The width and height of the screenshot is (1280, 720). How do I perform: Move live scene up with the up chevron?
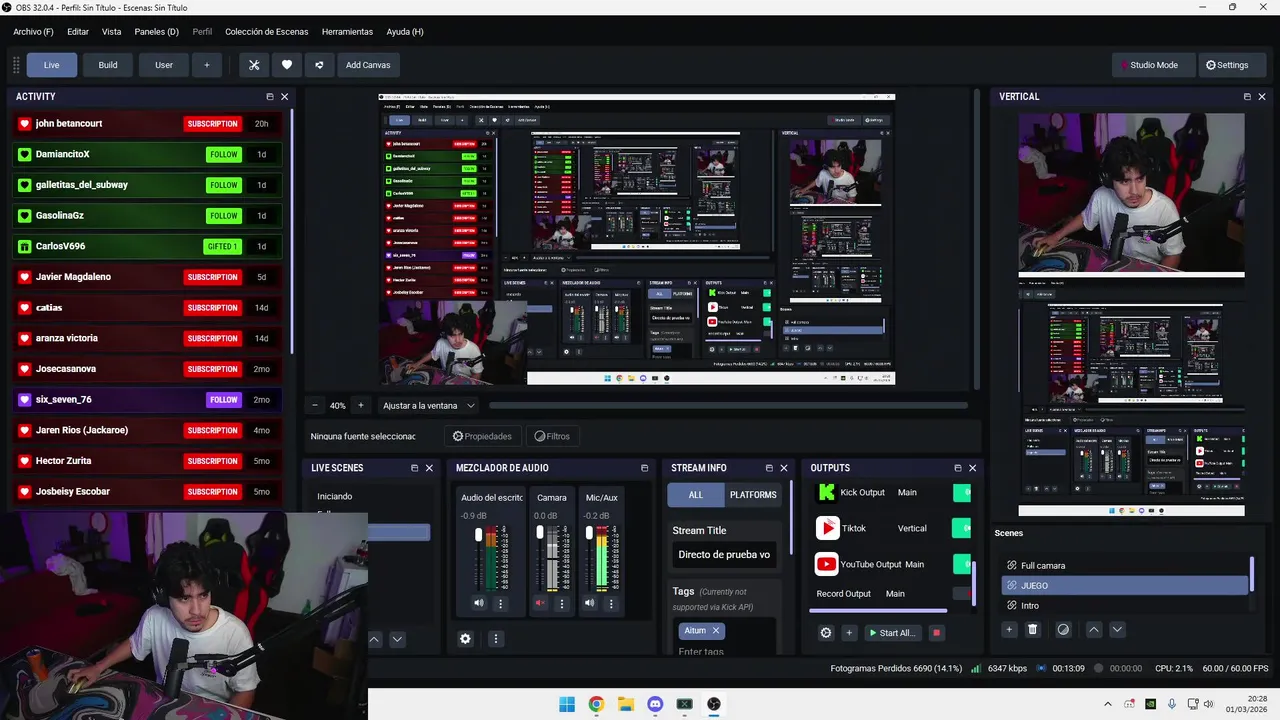(374, 639)
